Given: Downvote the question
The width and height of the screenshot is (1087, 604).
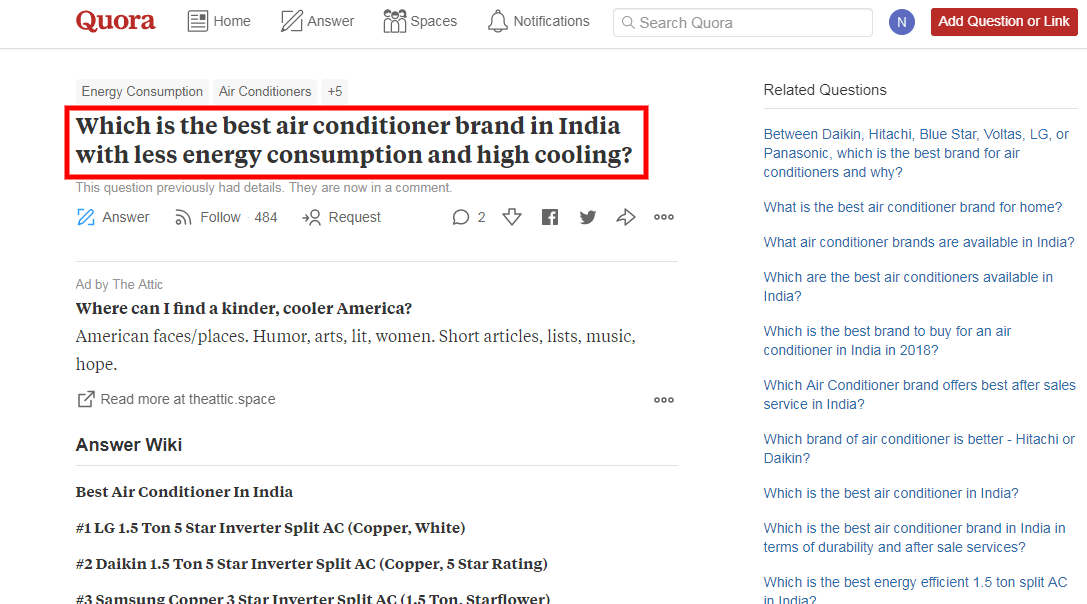Looking at the screenshot, I should click(x=512, y=217).
